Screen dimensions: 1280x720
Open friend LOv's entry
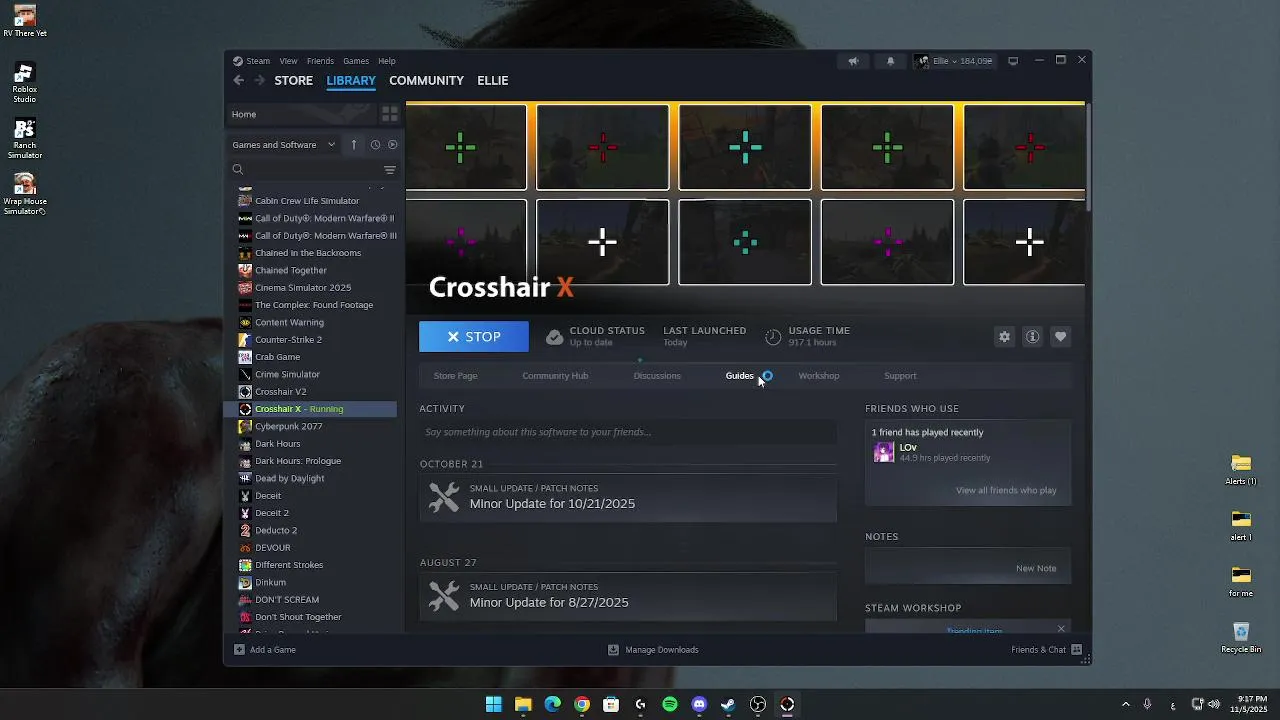click(x=968, y=452)
